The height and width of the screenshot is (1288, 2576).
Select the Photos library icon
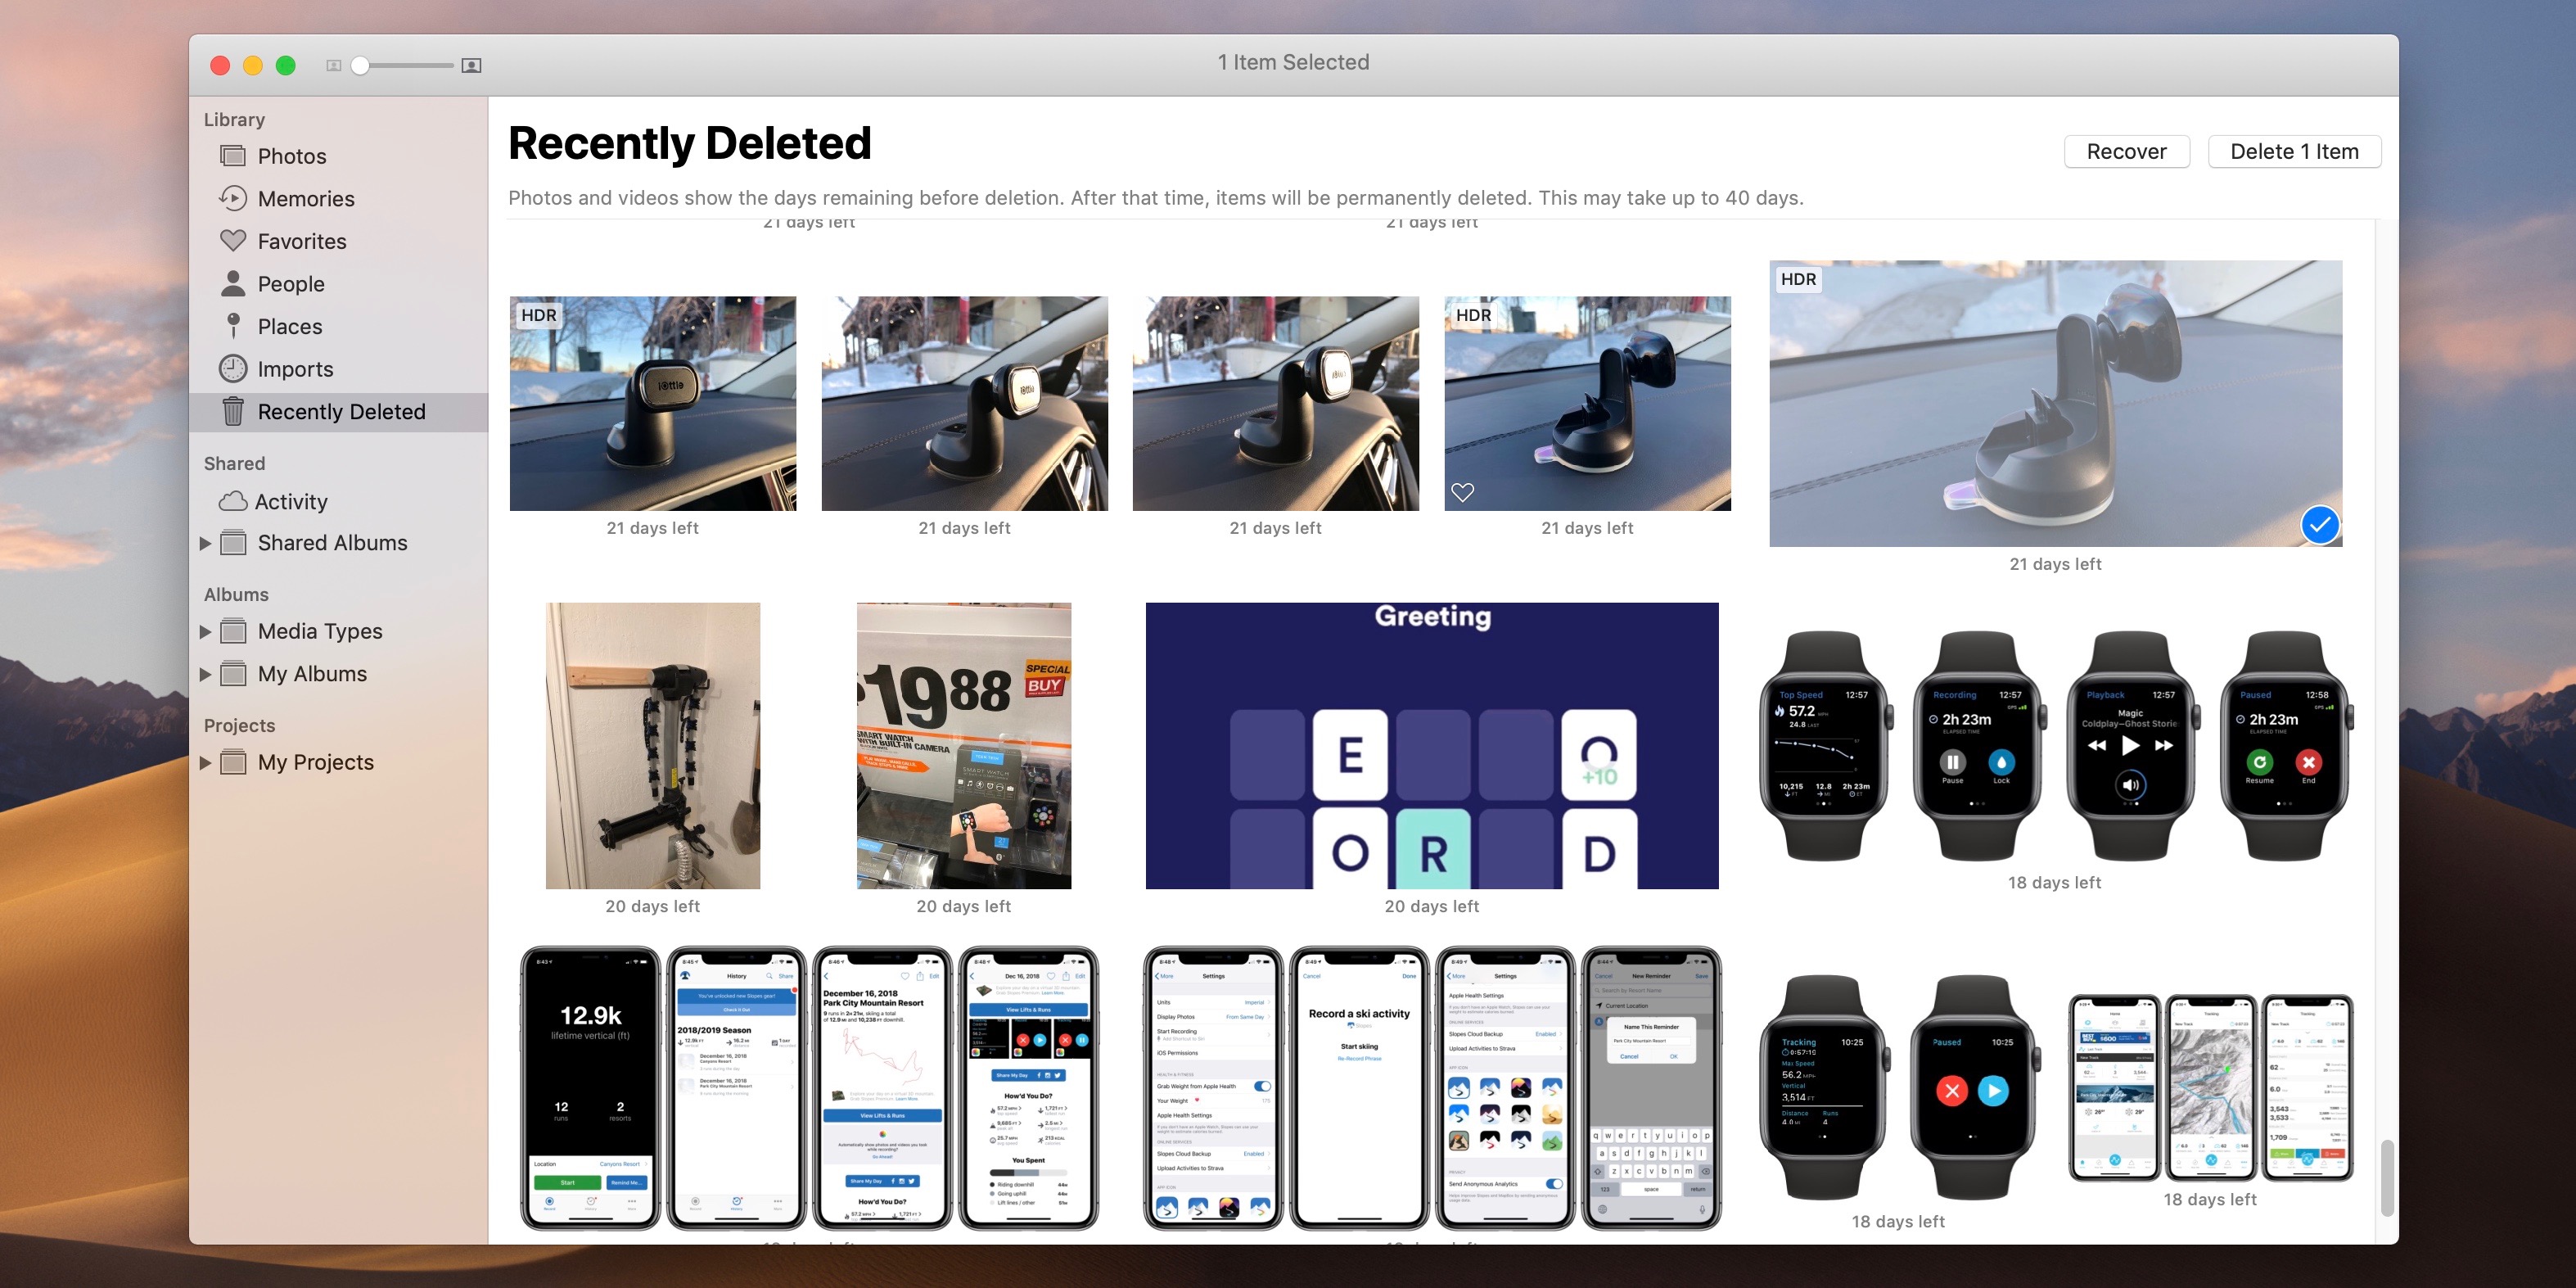233,155
